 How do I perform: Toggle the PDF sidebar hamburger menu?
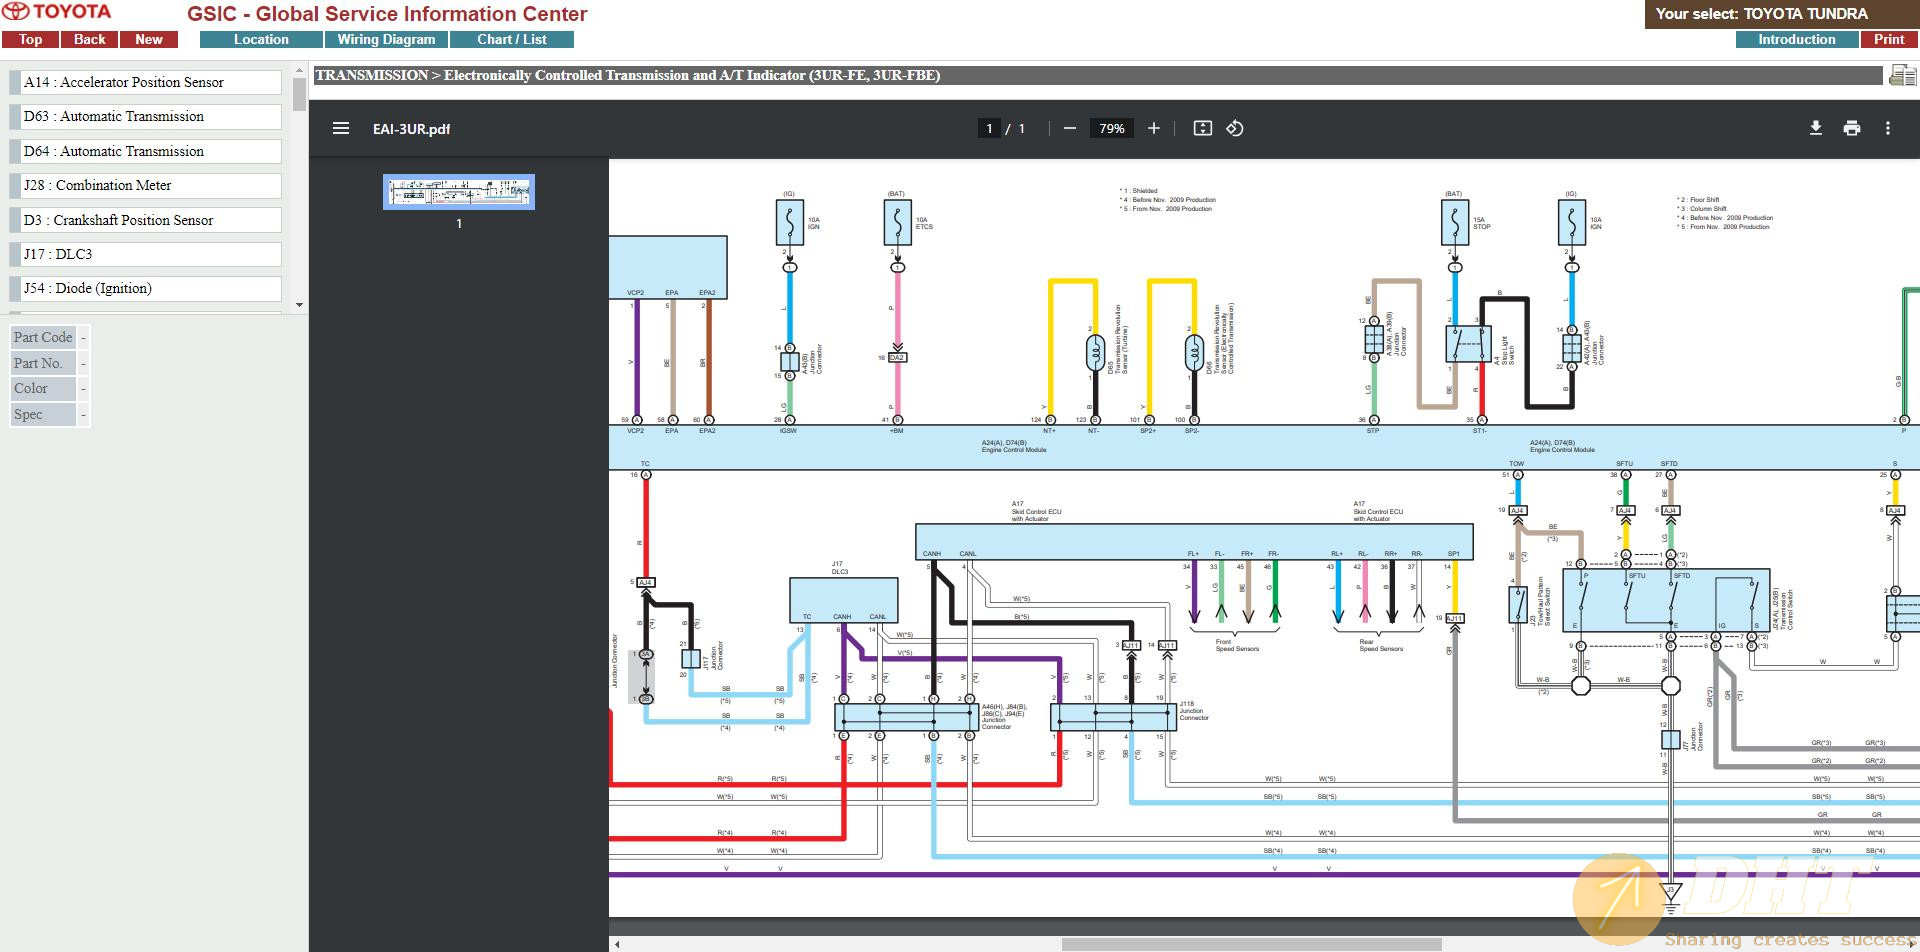point(341,128)
